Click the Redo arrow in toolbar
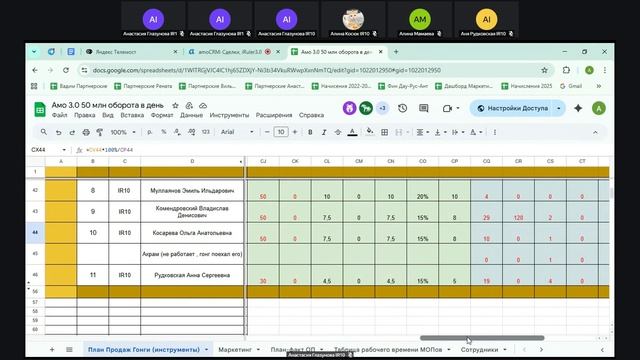The width and height of the screenshot is (640, 360). (x=72, y=132)
